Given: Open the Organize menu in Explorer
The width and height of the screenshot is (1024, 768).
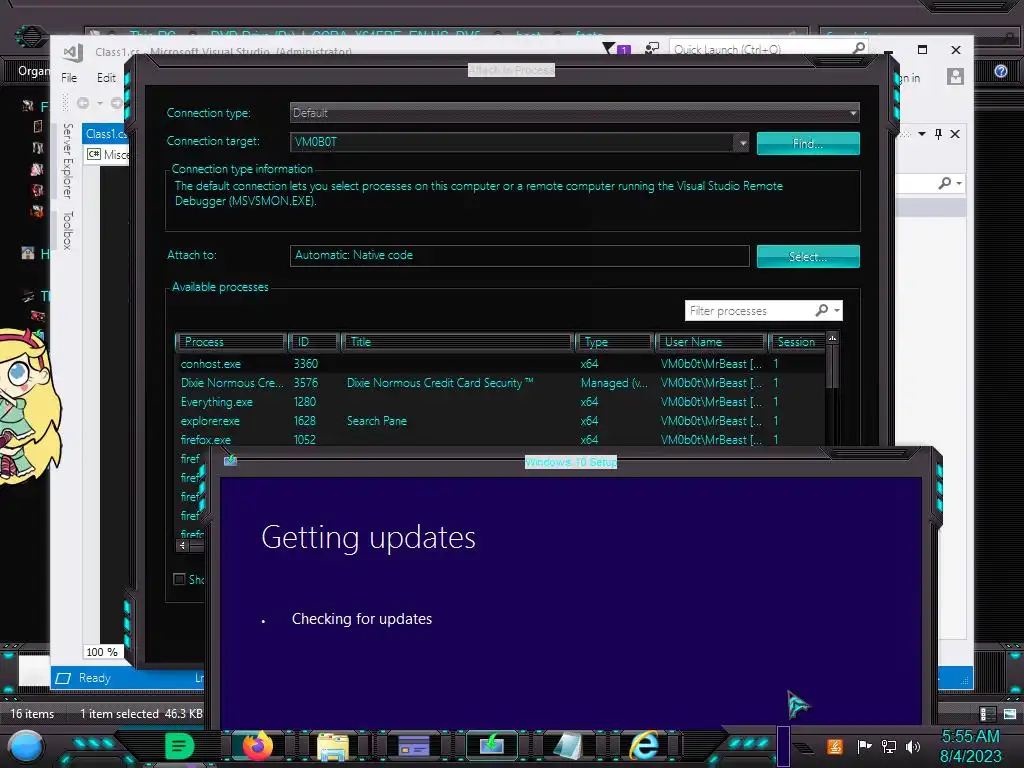Looking at the screenshot, I should click(x=33, y=71).
